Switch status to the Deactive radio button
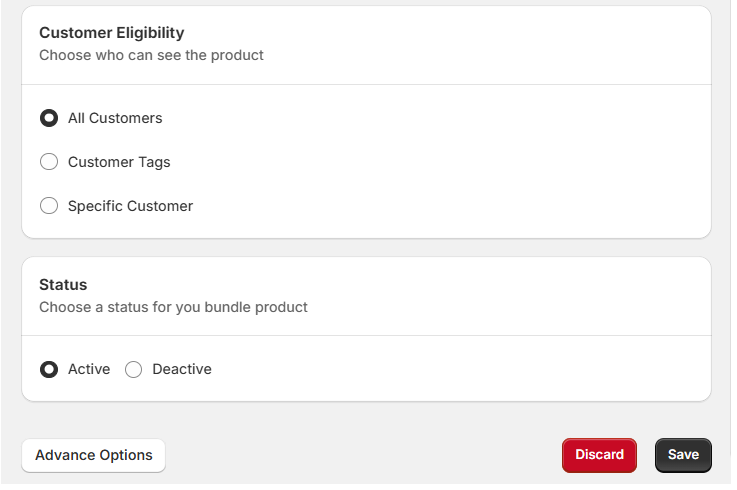Viewport: 737px width, 490px height. (134, 369)
